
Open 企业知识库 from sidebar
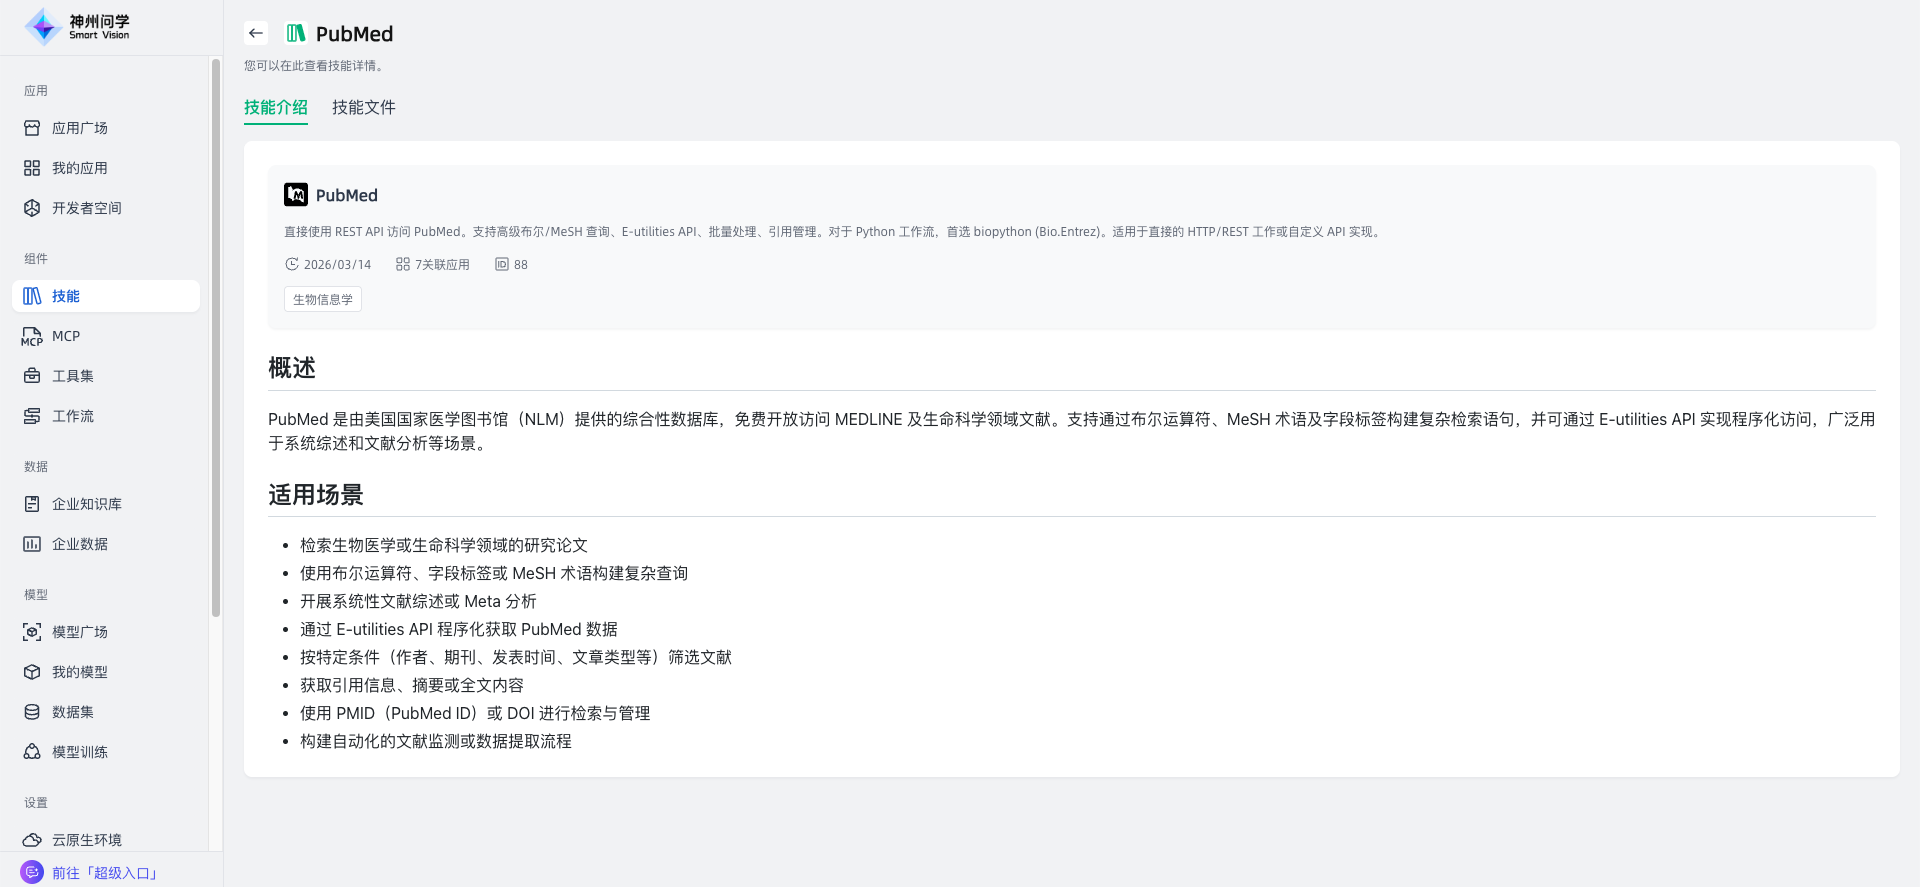(x=86, y=504)
